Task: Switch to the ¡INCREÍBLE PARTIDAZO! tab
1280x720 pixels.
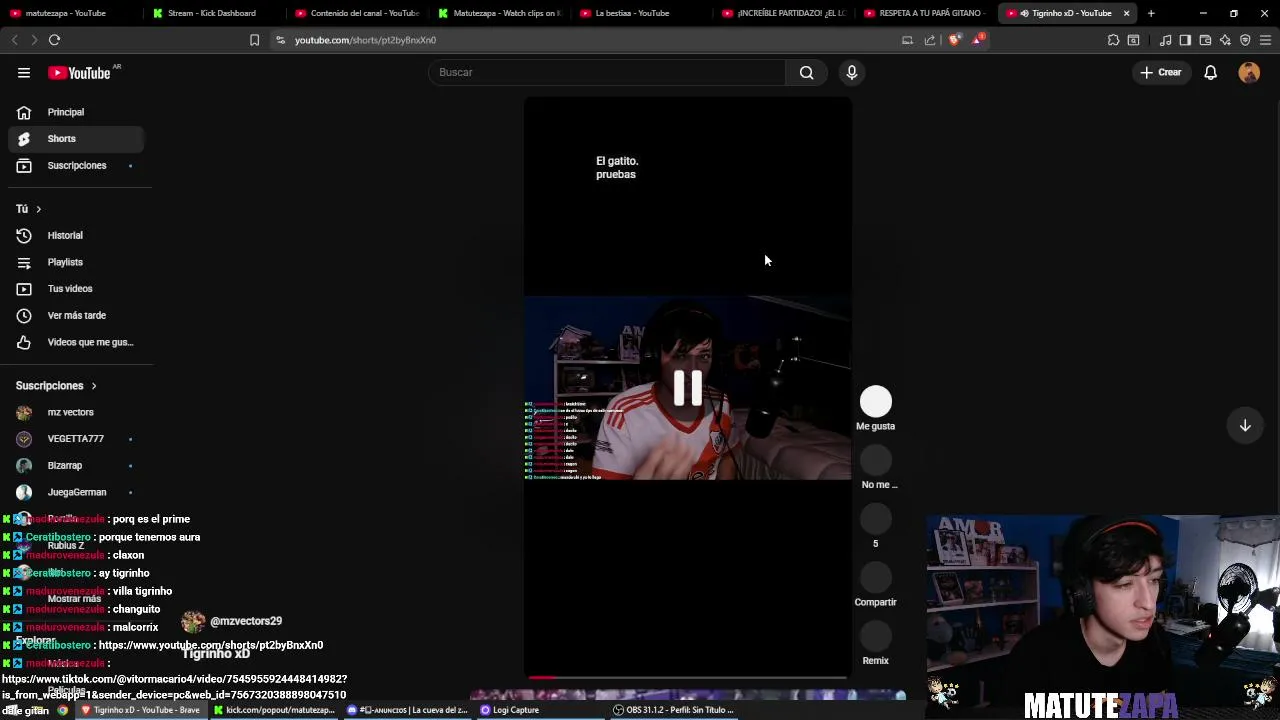Action: click(783, 13)
